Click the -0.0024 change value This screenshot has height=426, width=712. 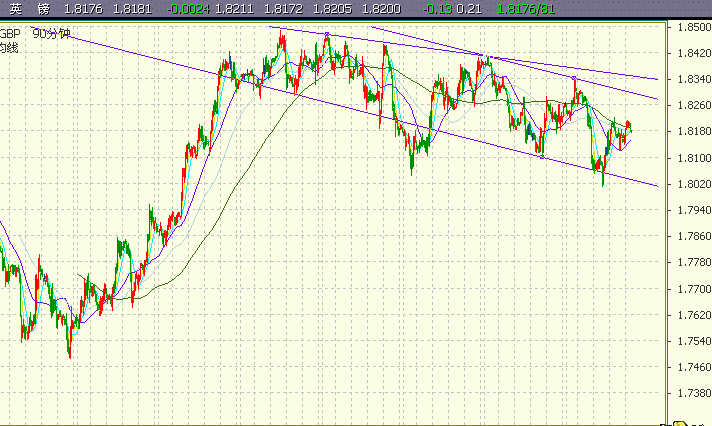tap(188, 9)
